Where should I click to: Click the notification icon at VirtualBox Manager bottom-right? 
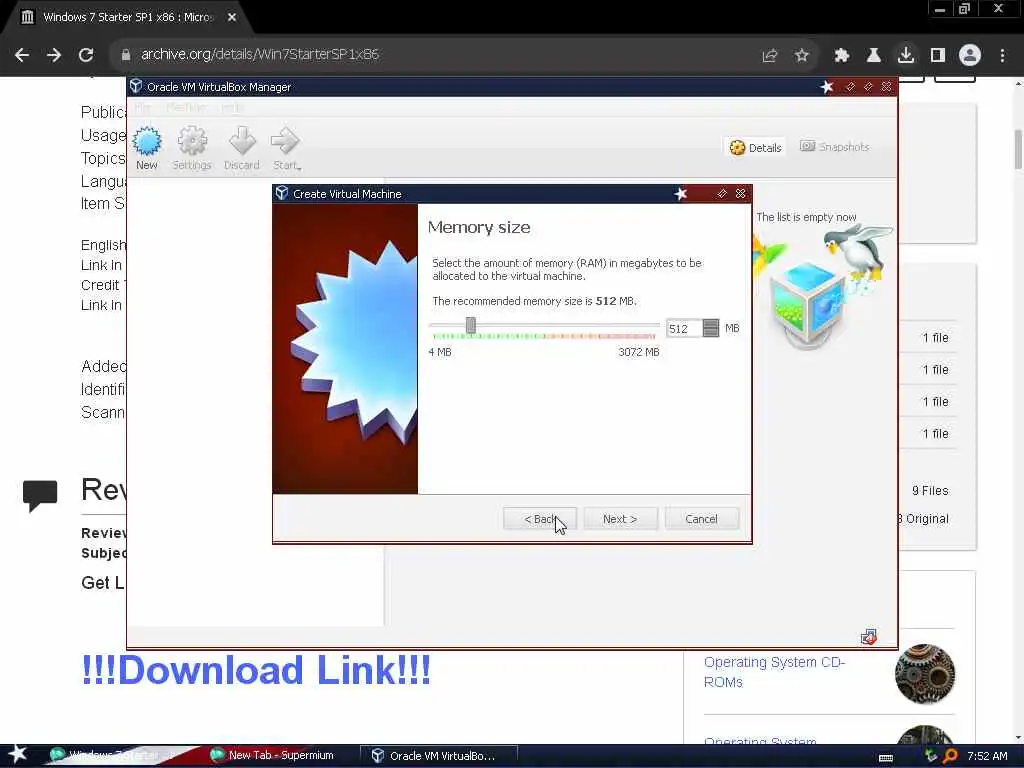coord(869,637)
